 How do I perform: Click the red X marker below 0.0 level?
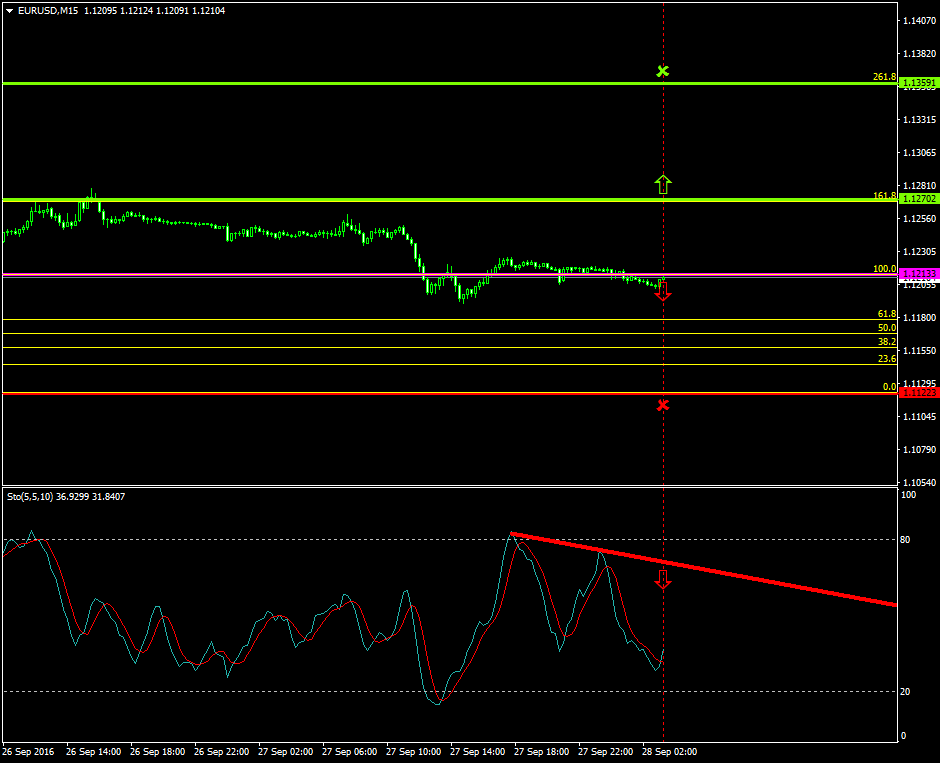coord(662,405)
